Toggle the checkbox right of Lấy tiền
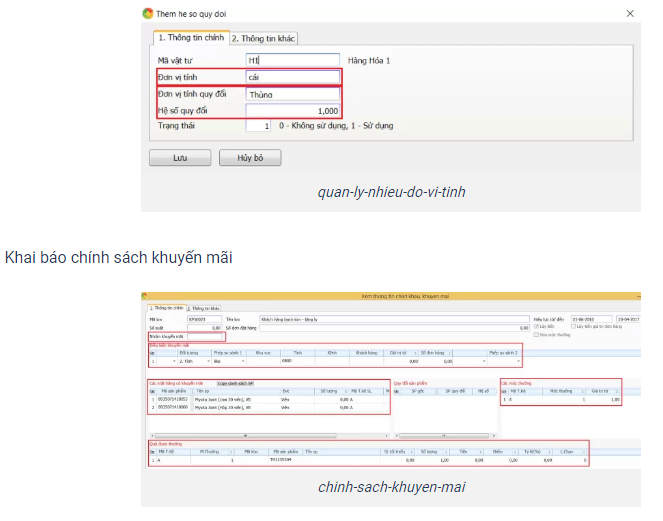The image size is (663, 521). pyautogui.click(x=574, y=326)
